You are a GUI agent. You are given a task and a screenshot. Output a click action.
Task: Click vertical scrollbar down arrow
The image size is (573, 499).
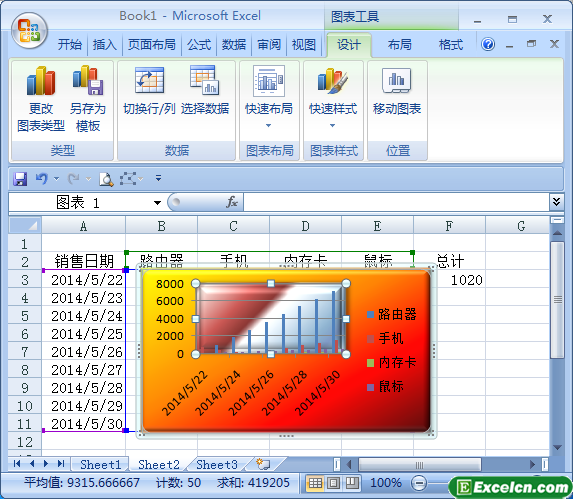pyautogui.click(x=557, y=447)
